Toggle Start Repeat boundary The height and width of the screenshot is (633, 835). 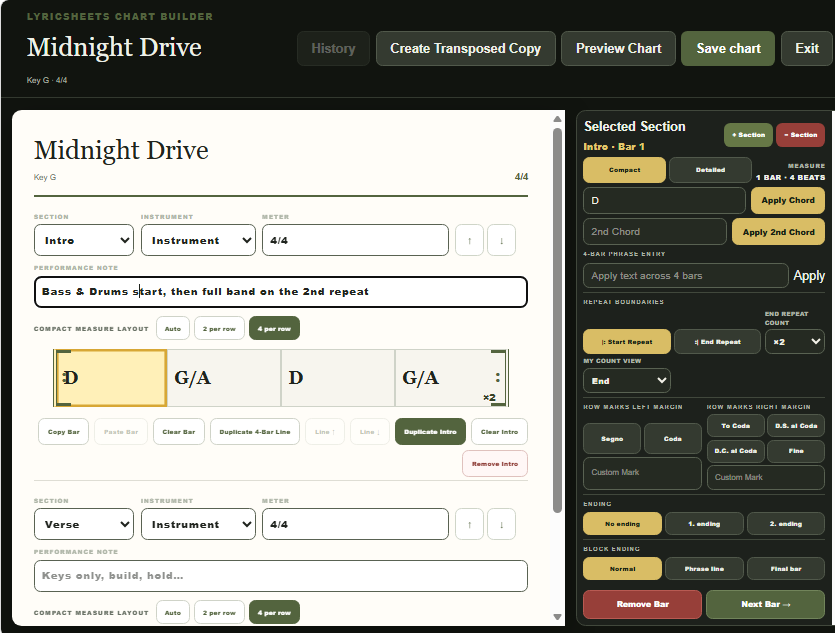tap(627, 342)
